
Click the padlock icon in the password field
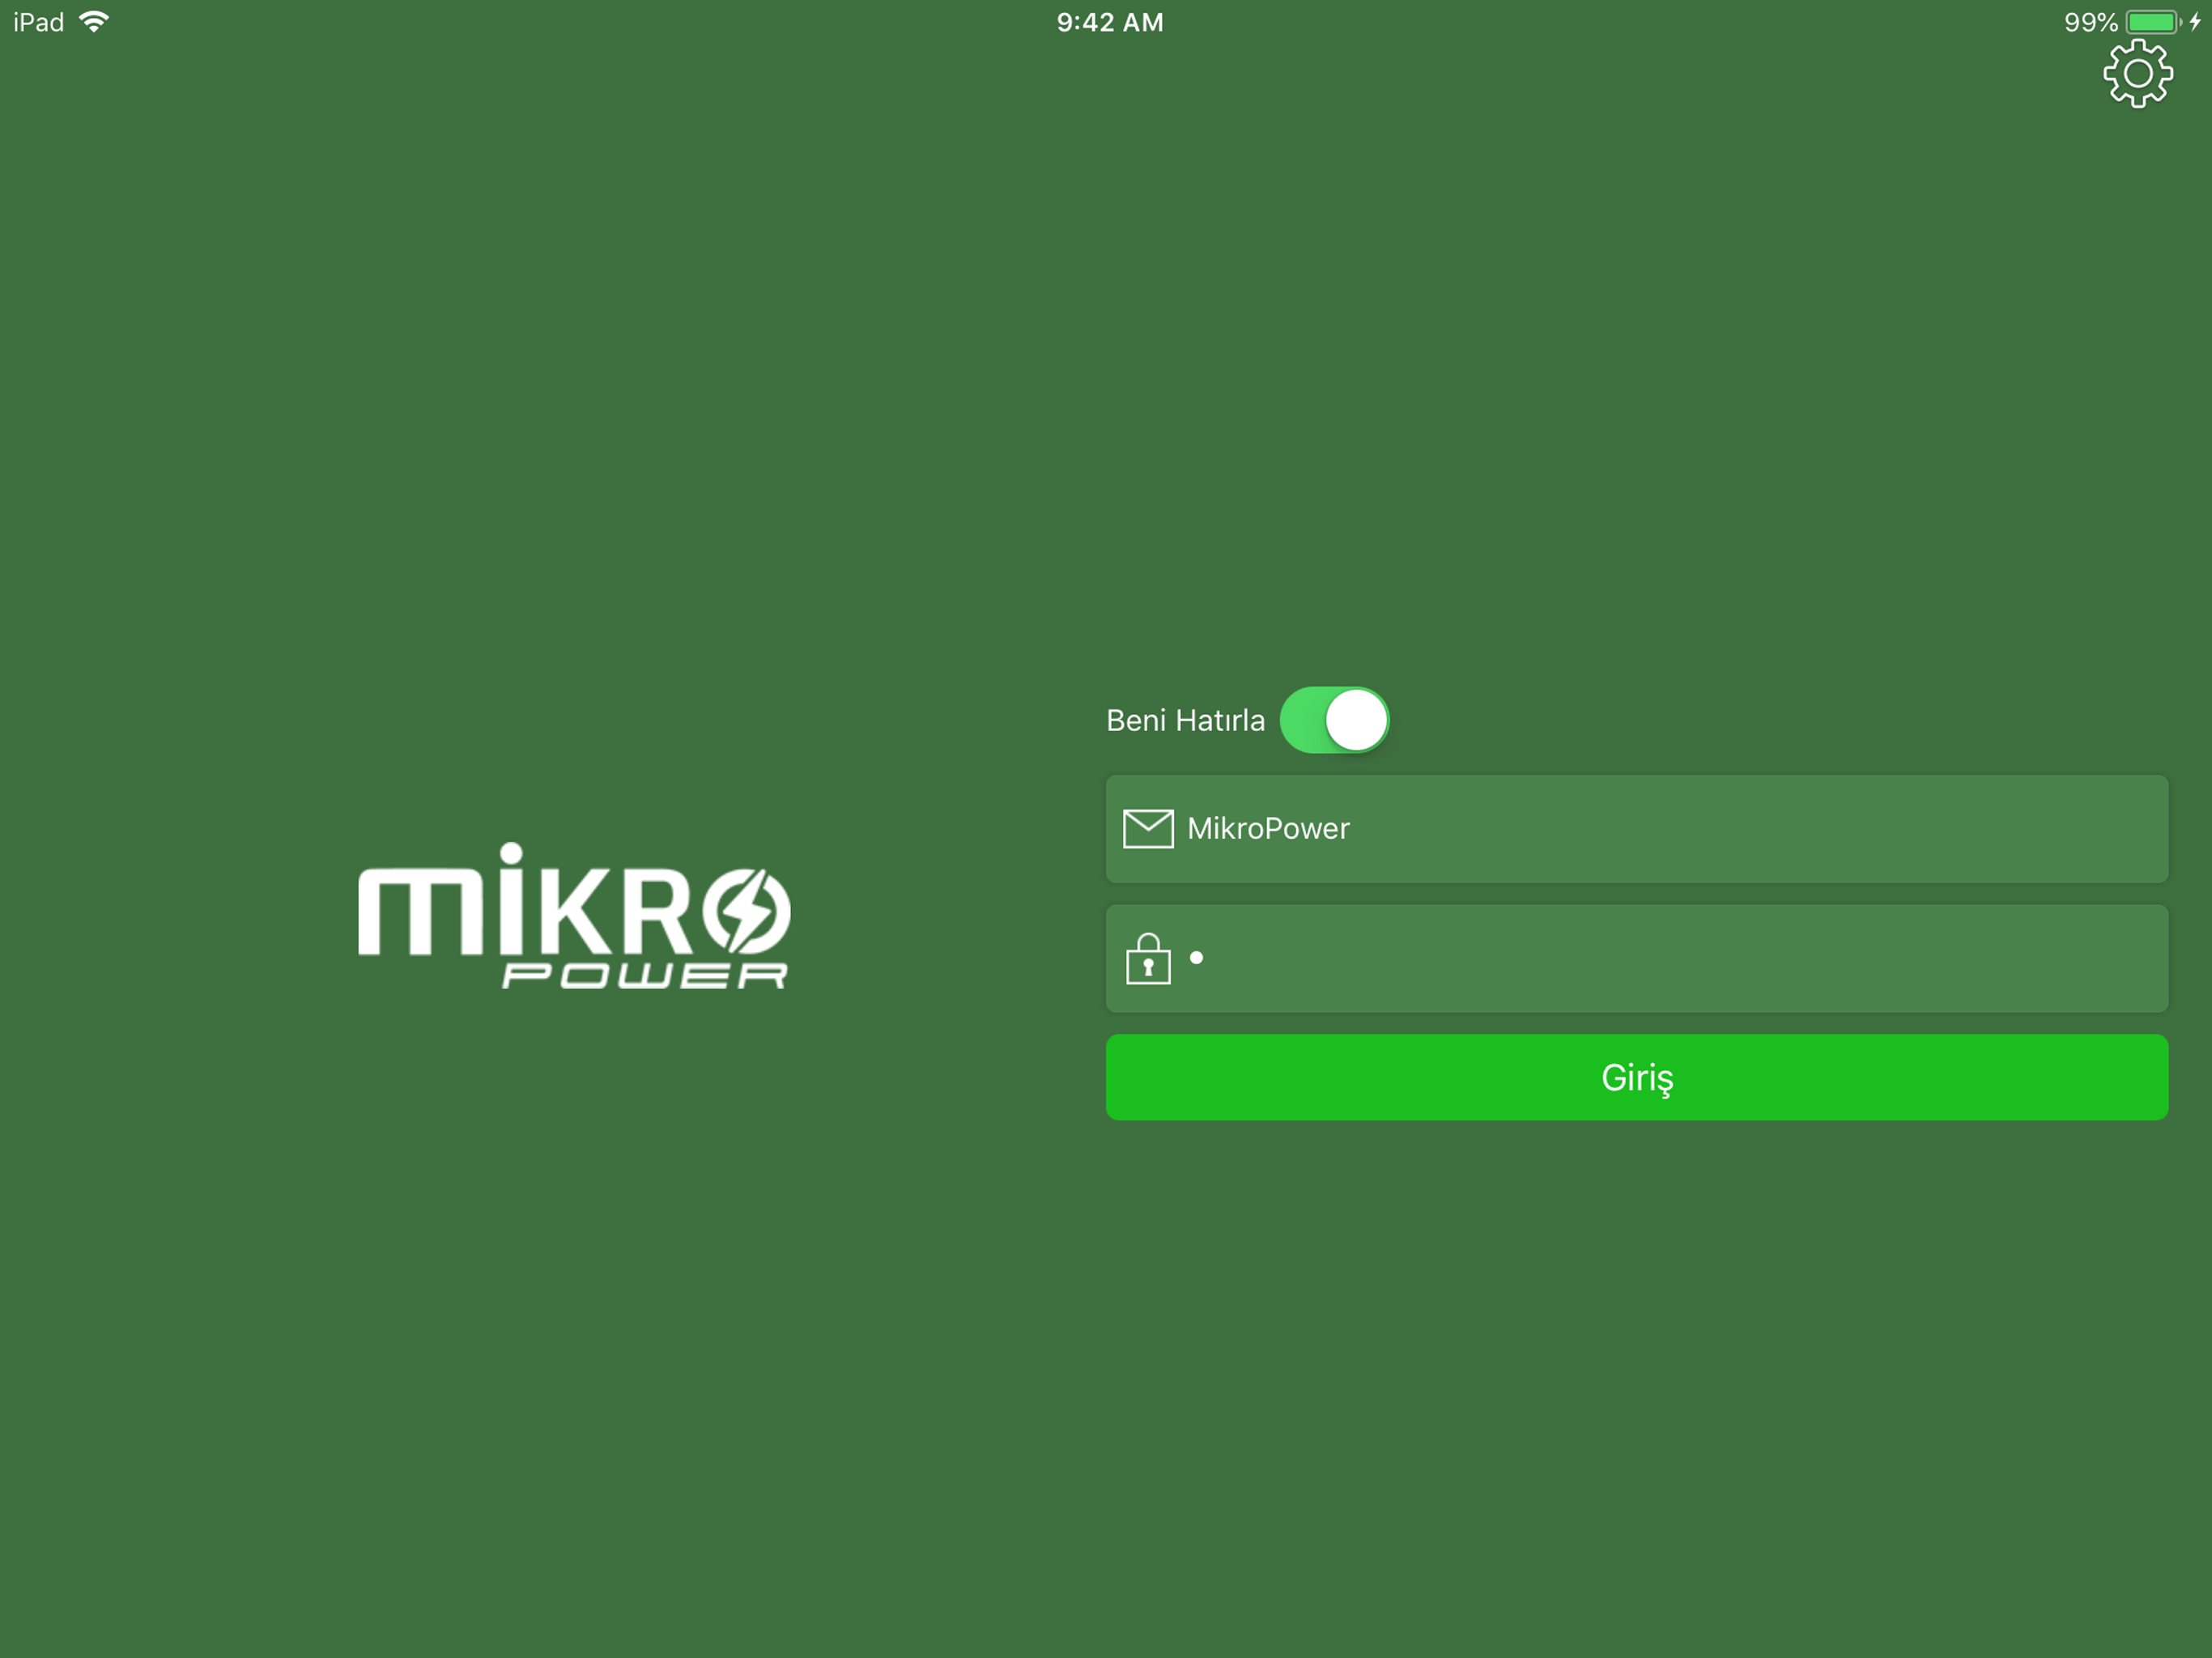[x=1148, y=959]
